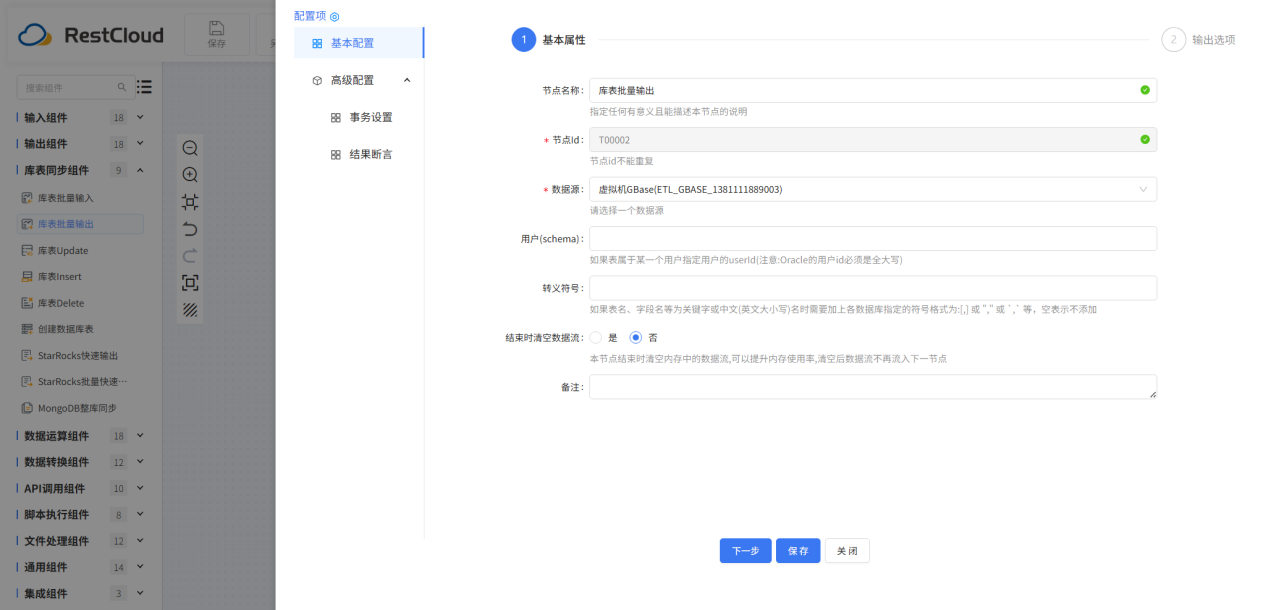Click the Undo icon on the canvas toolbar
The image size is (1266, 610).
(189, 228)
